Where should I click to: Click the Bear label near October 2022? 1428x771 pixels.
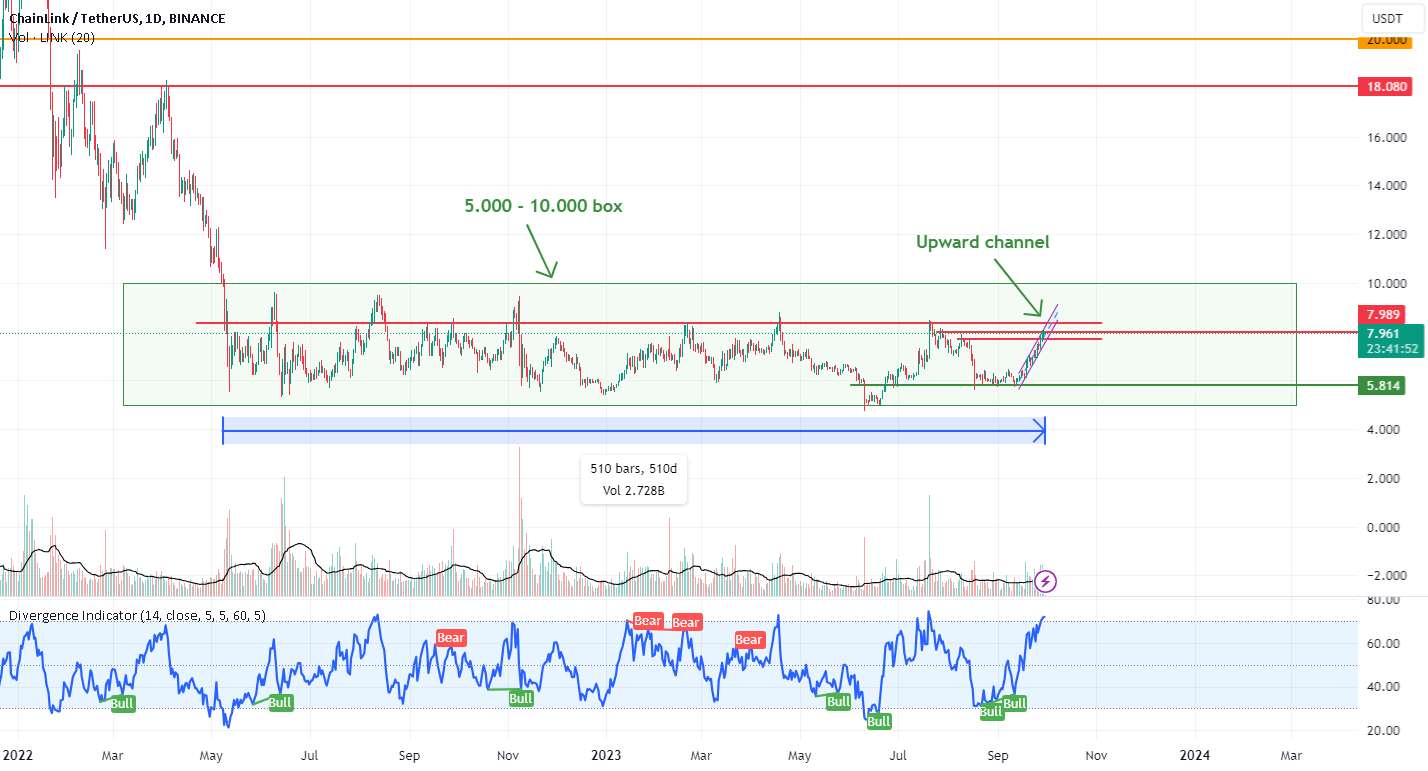(x=451, y=637)
